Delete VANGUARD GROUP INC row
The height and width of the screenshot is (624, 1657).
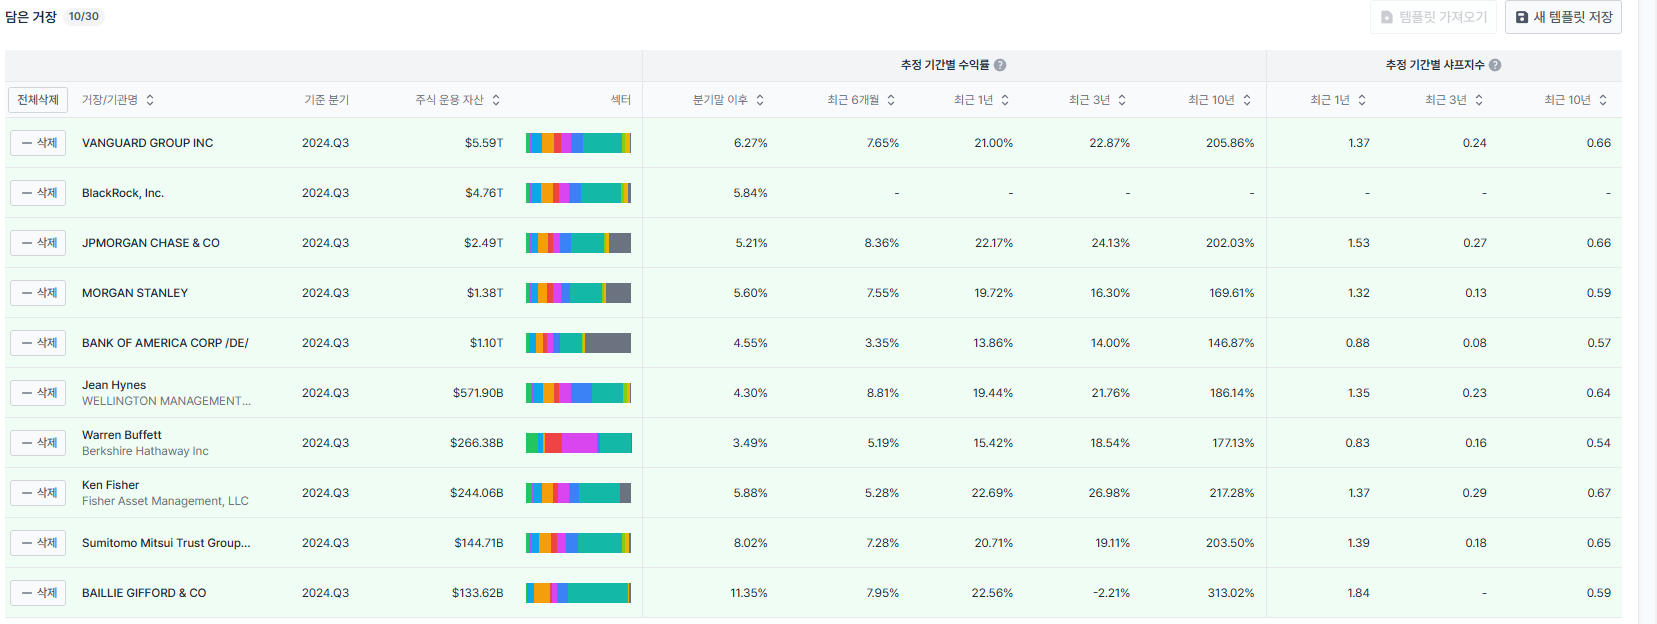(x=38, y=143)
